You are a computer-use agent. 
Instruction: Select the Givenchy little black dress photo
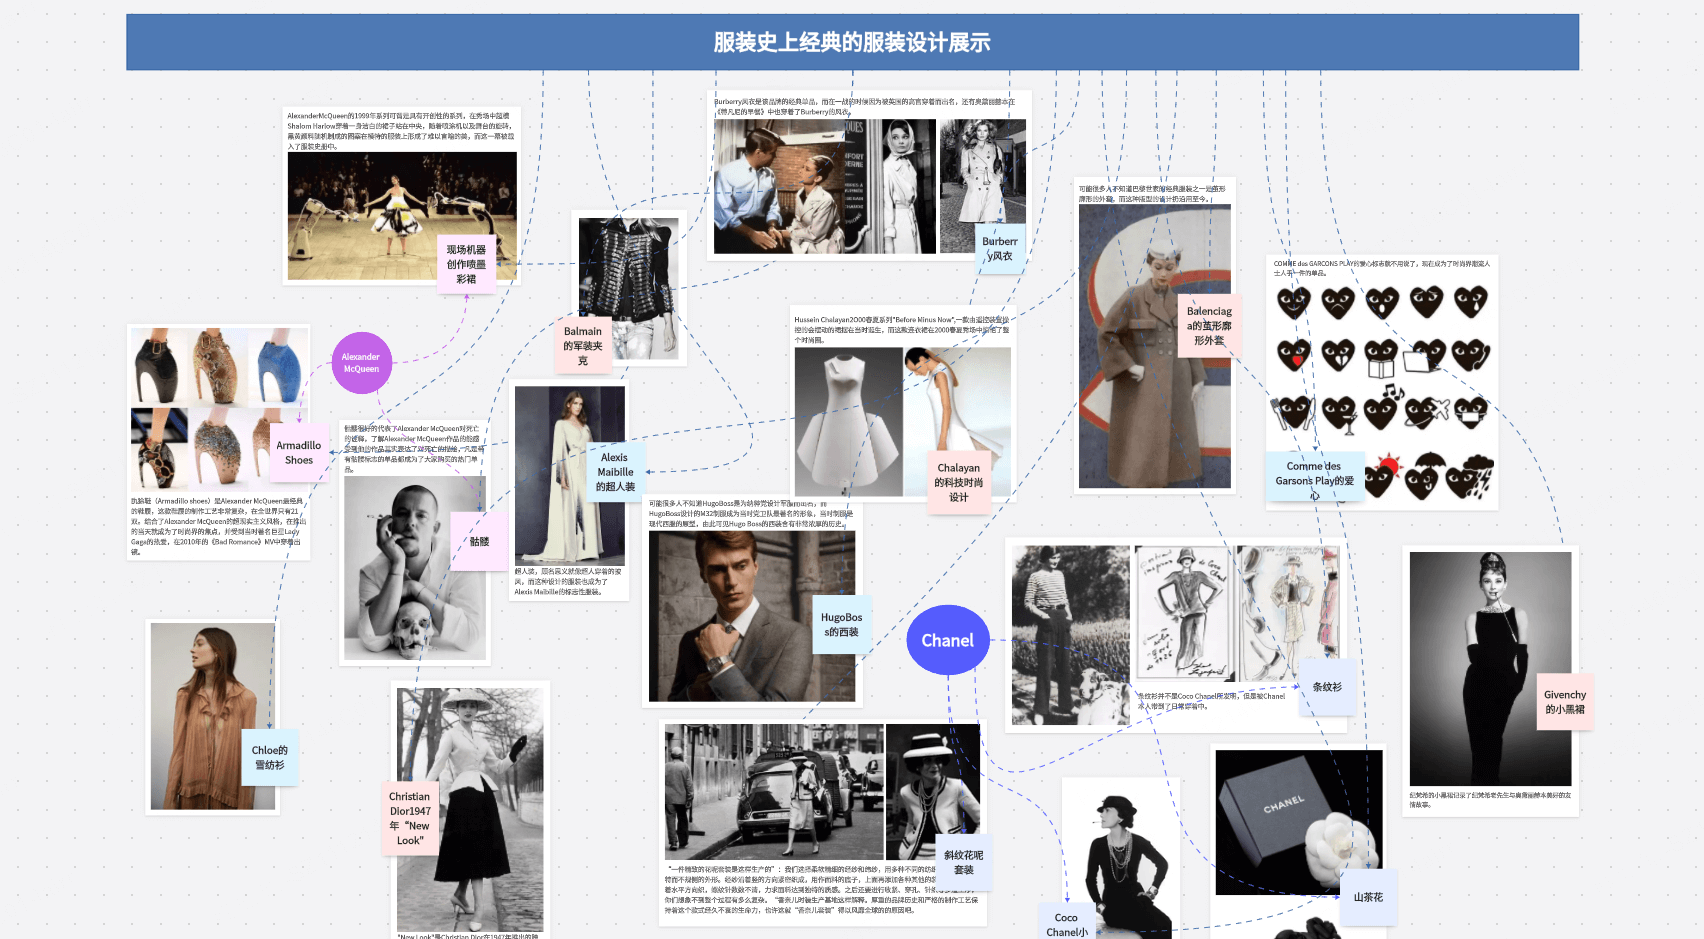coord(1490,669)
